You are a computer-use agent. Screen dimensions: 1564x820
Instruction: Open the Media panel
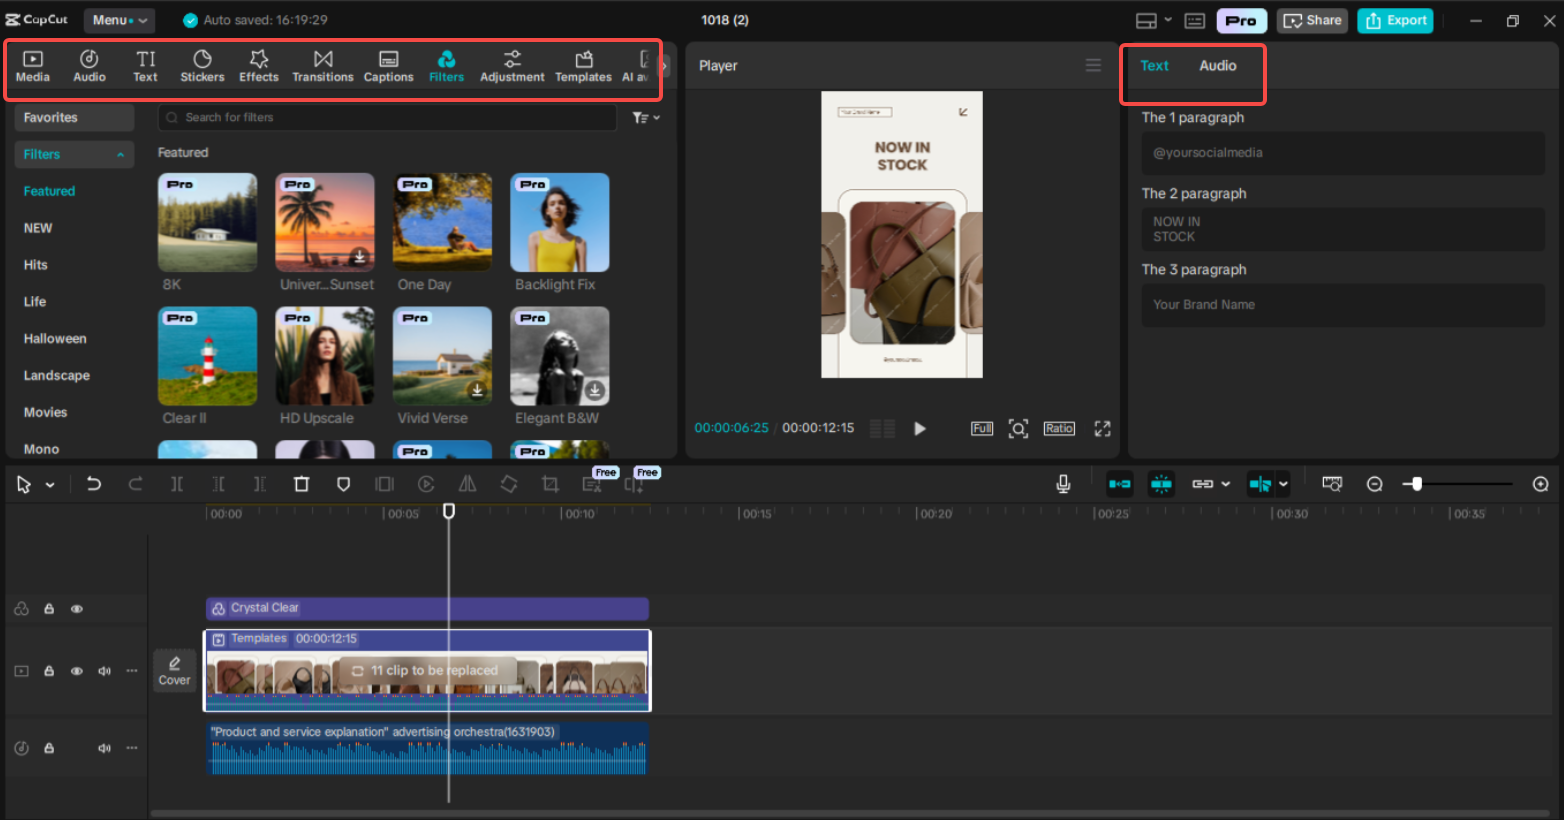(x=32, y=66)
